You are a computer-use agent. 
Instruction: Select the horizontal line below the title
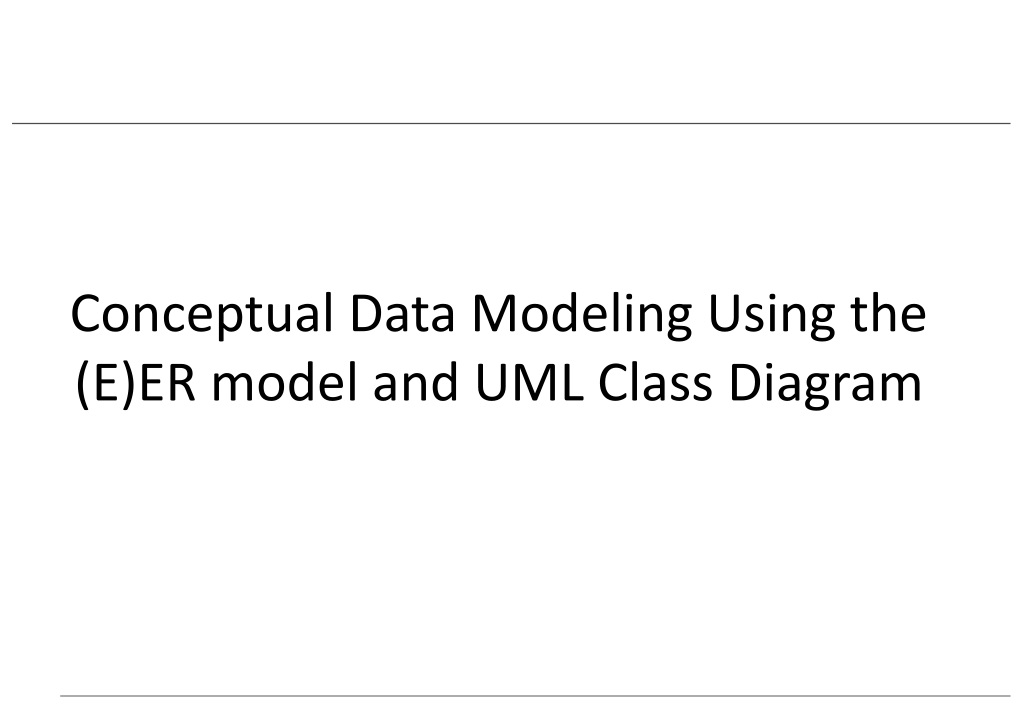click(x=535, y=696)
